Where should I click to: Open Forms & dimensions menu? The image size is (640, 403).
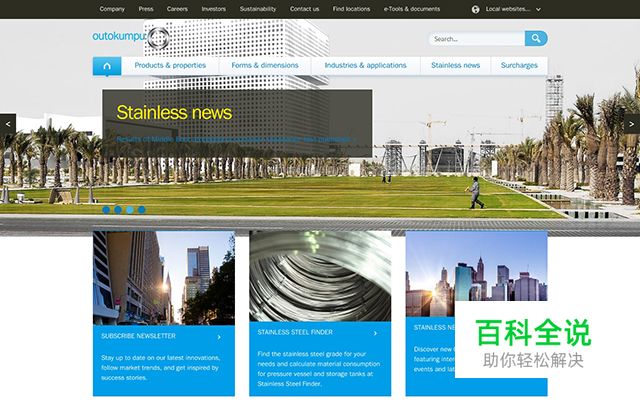tap(265, 65)
